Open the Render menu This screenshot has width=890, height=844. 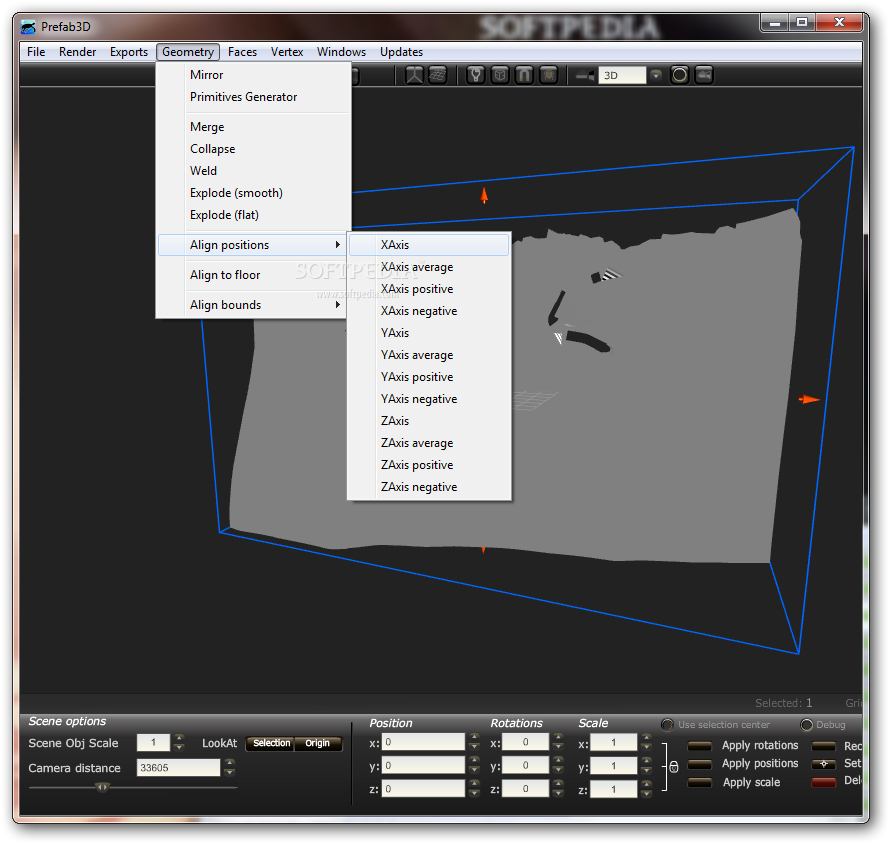click(x=78, y=52)
